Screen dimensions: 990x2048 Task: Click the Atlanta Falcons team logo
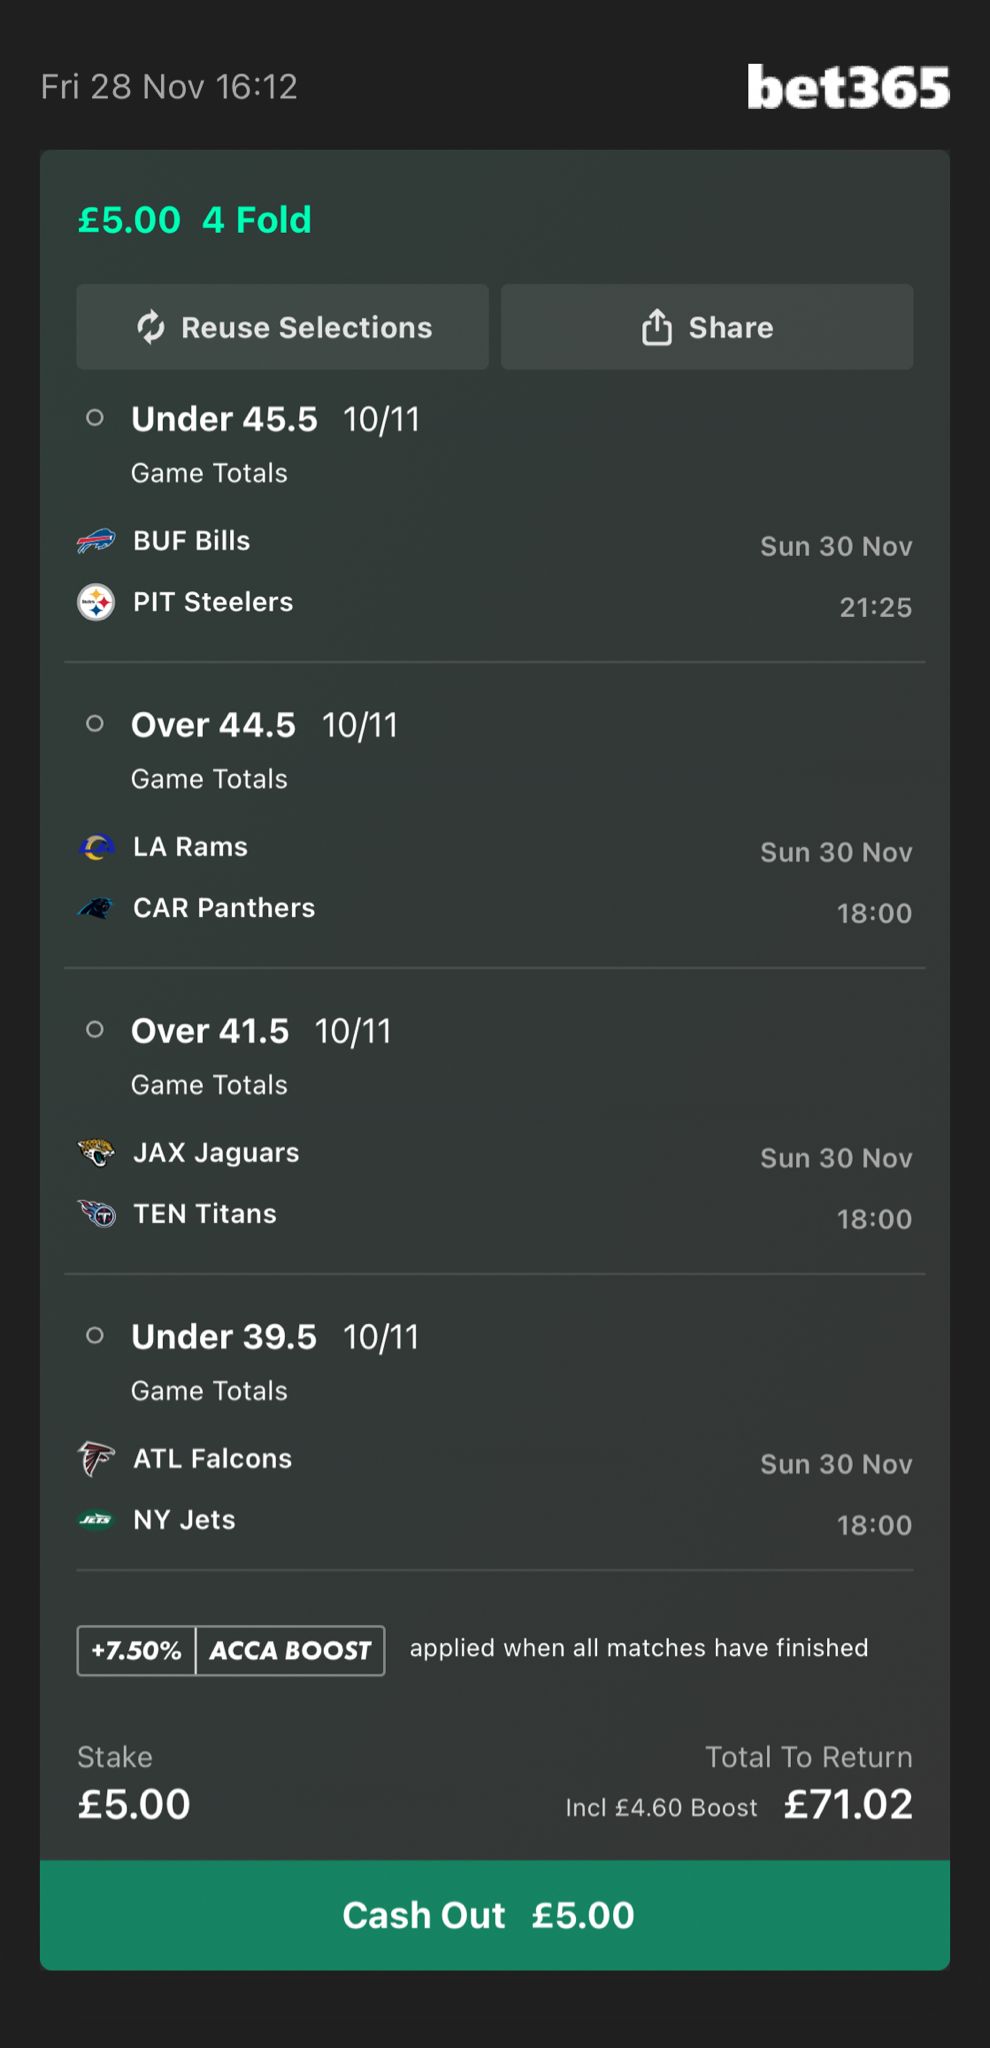(96, 1459)
